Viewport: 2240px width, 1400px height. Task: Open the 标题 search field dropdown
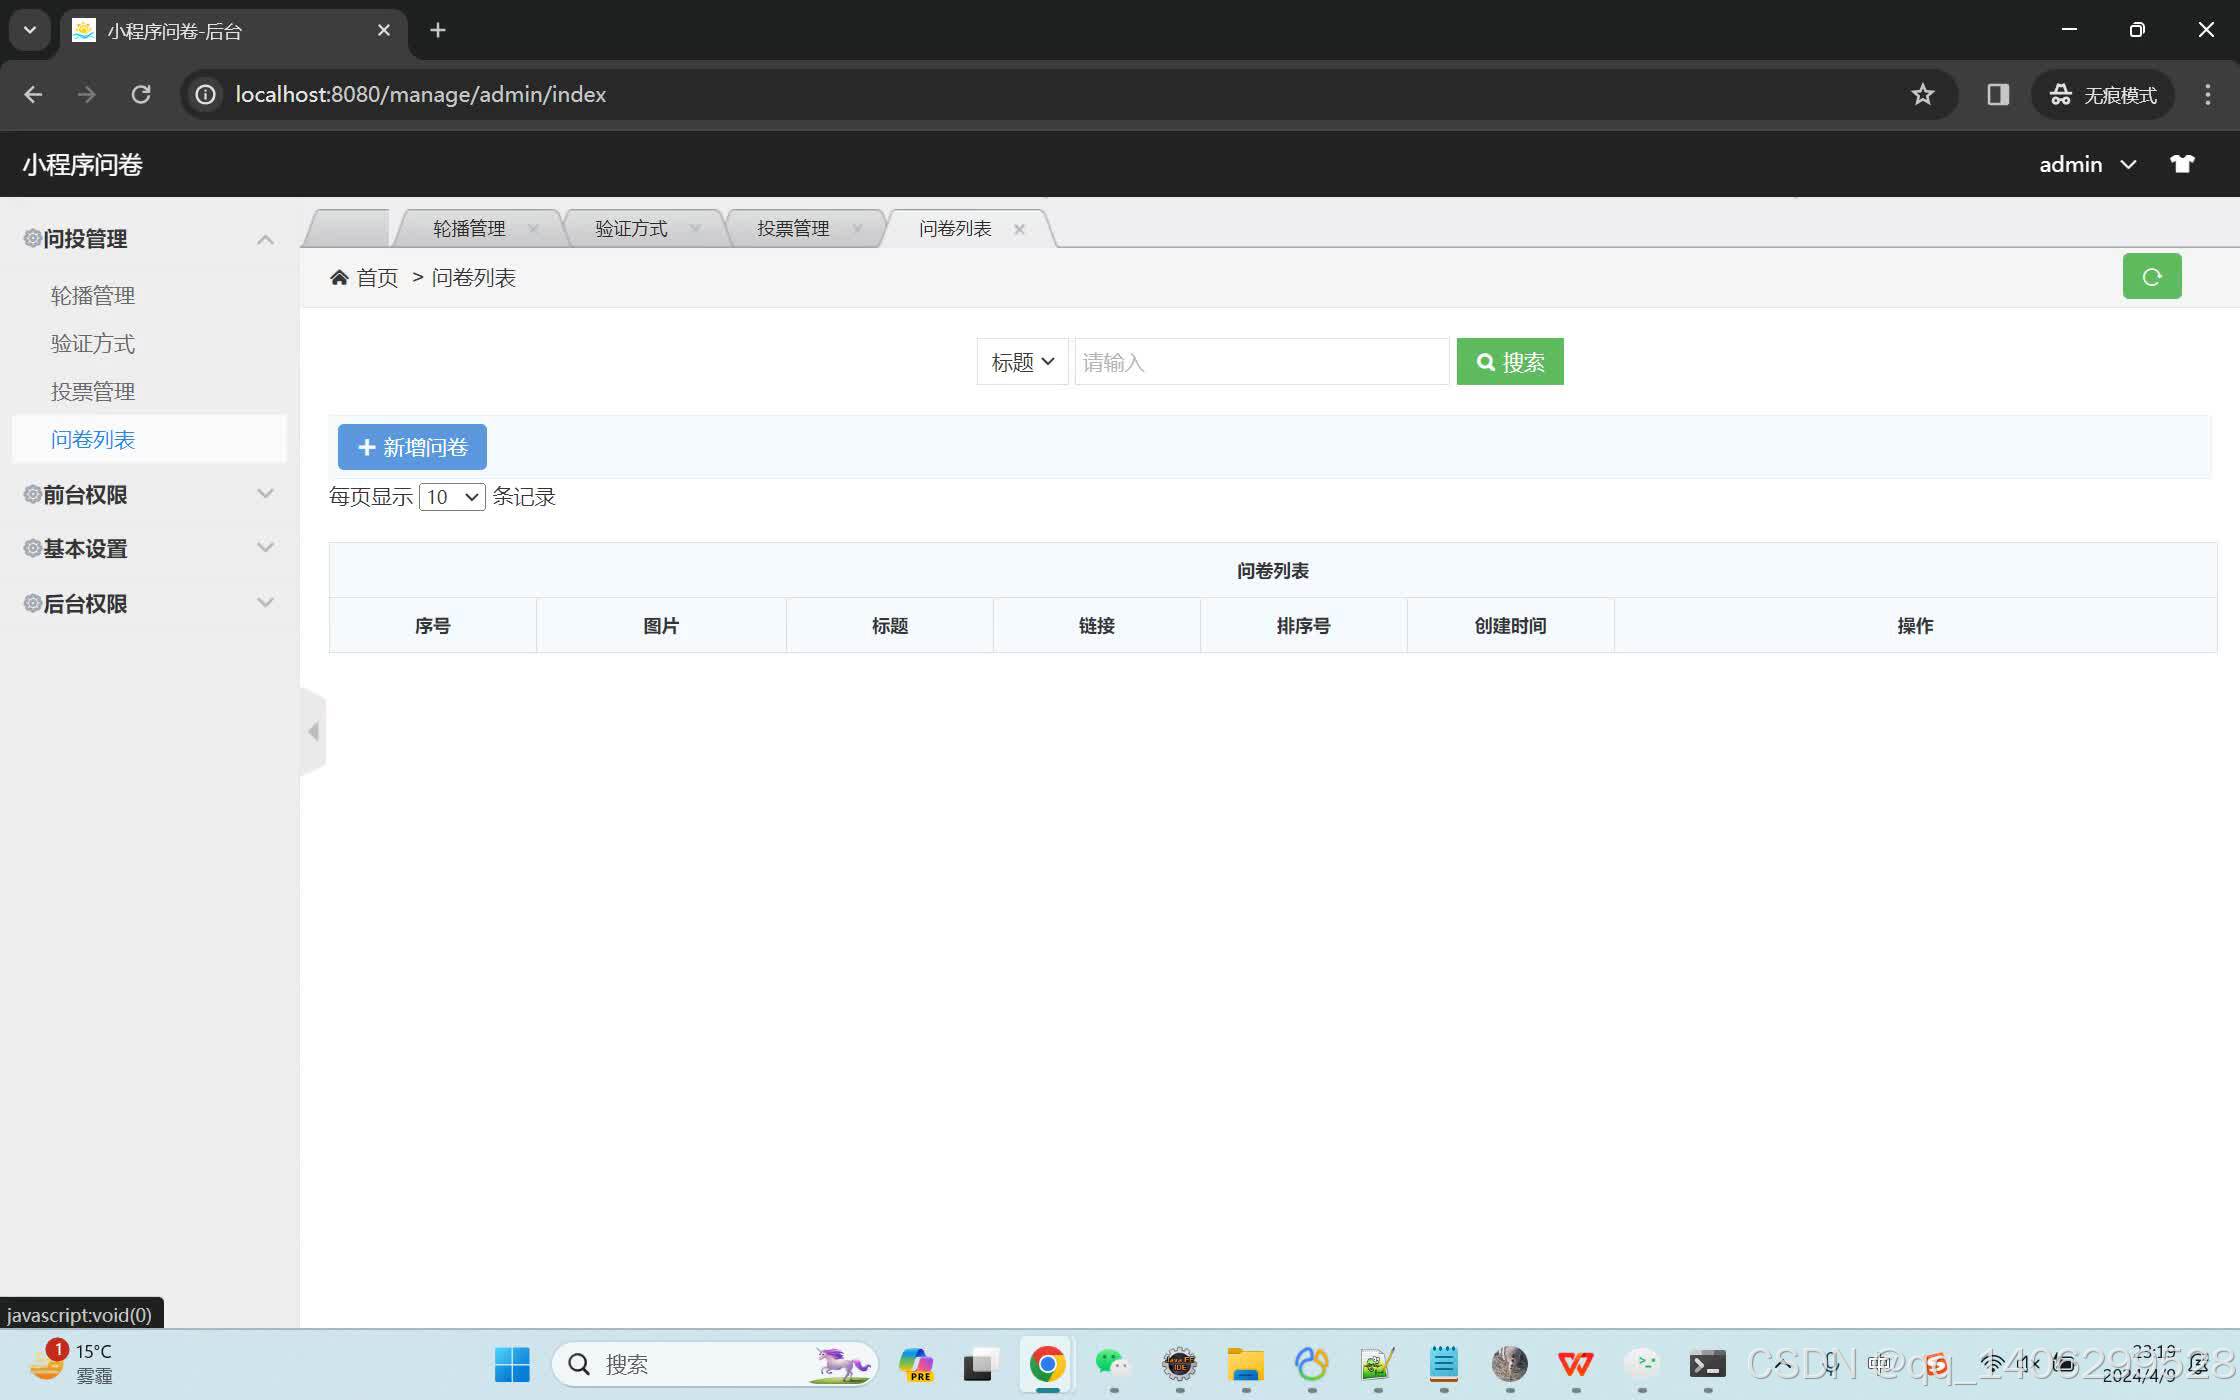point(1022,362)
